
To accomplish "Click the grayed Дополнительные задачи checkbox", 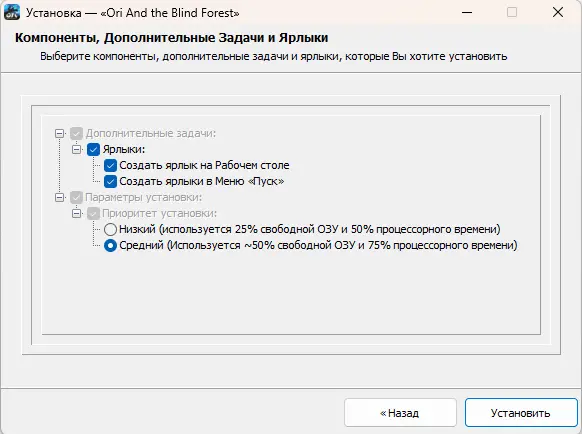I will tap(76, 134).
